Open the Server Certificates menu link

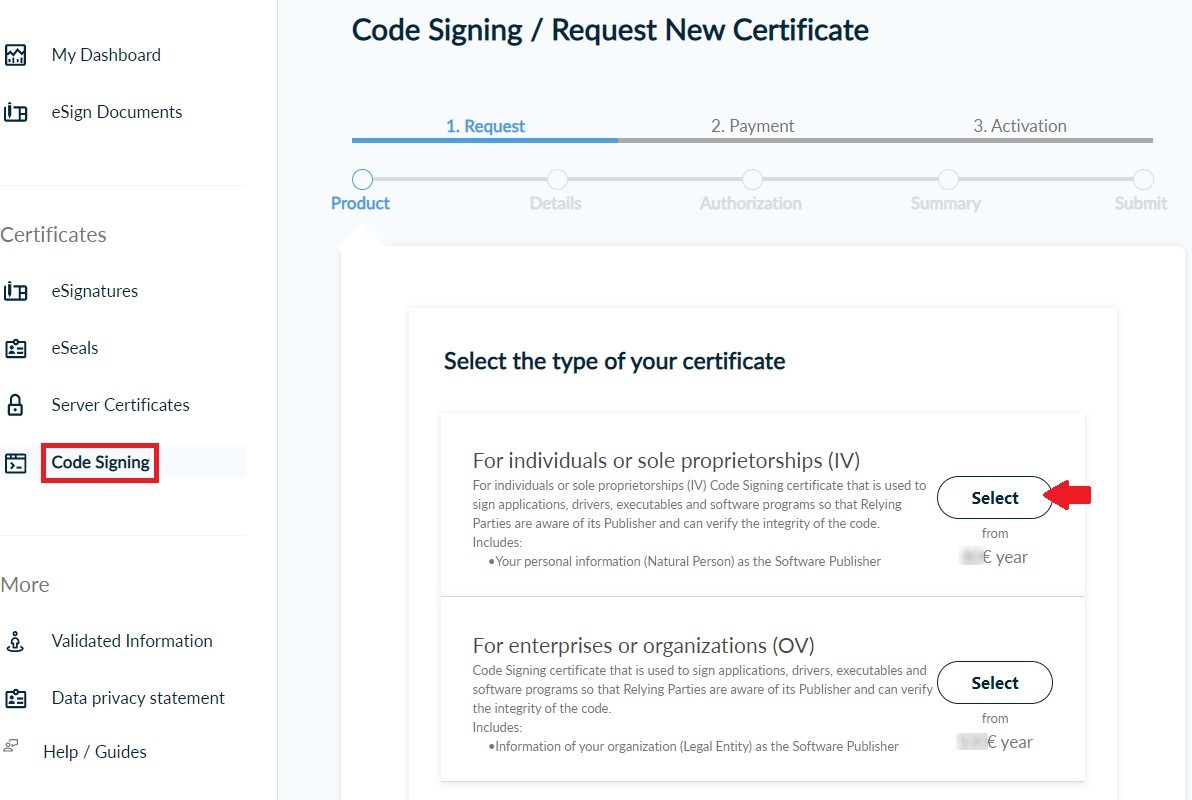pyautogui.click(x=120, y=405)
